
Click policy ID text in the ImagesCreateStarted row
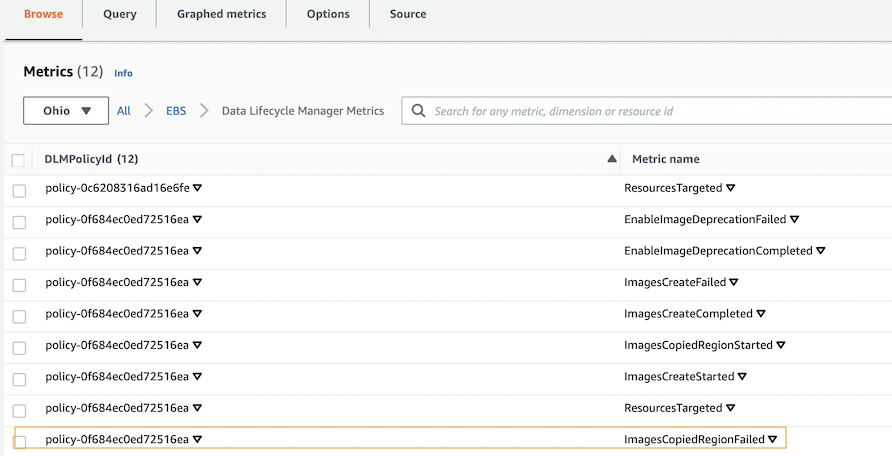(x=117, y=376)
